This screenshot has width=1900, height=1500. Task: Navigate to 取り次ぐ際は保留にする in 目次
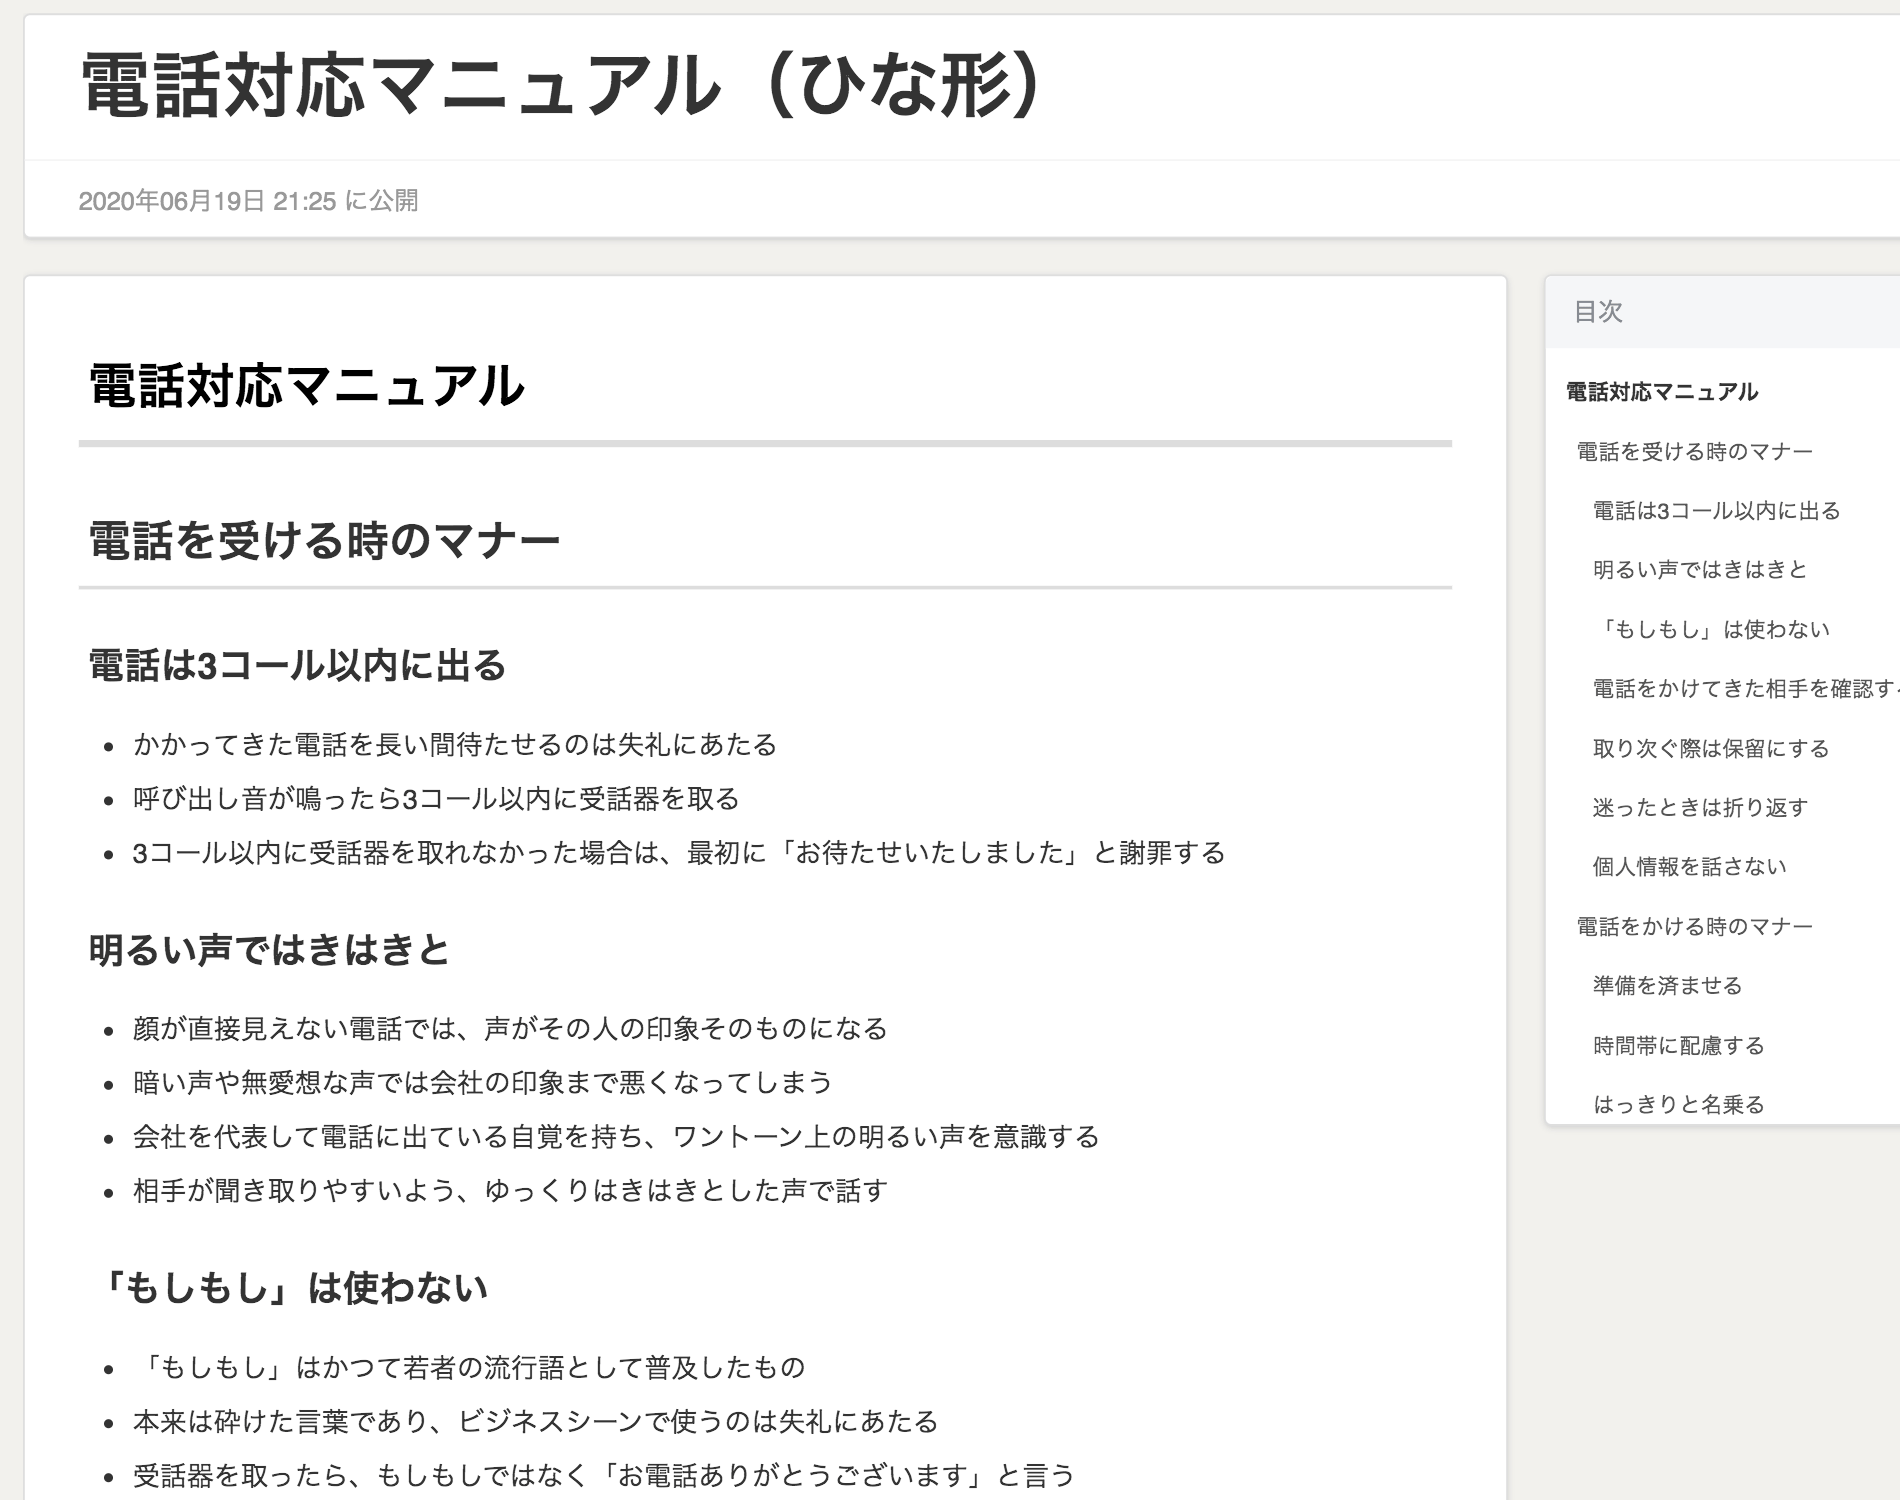pos(1710,748)
